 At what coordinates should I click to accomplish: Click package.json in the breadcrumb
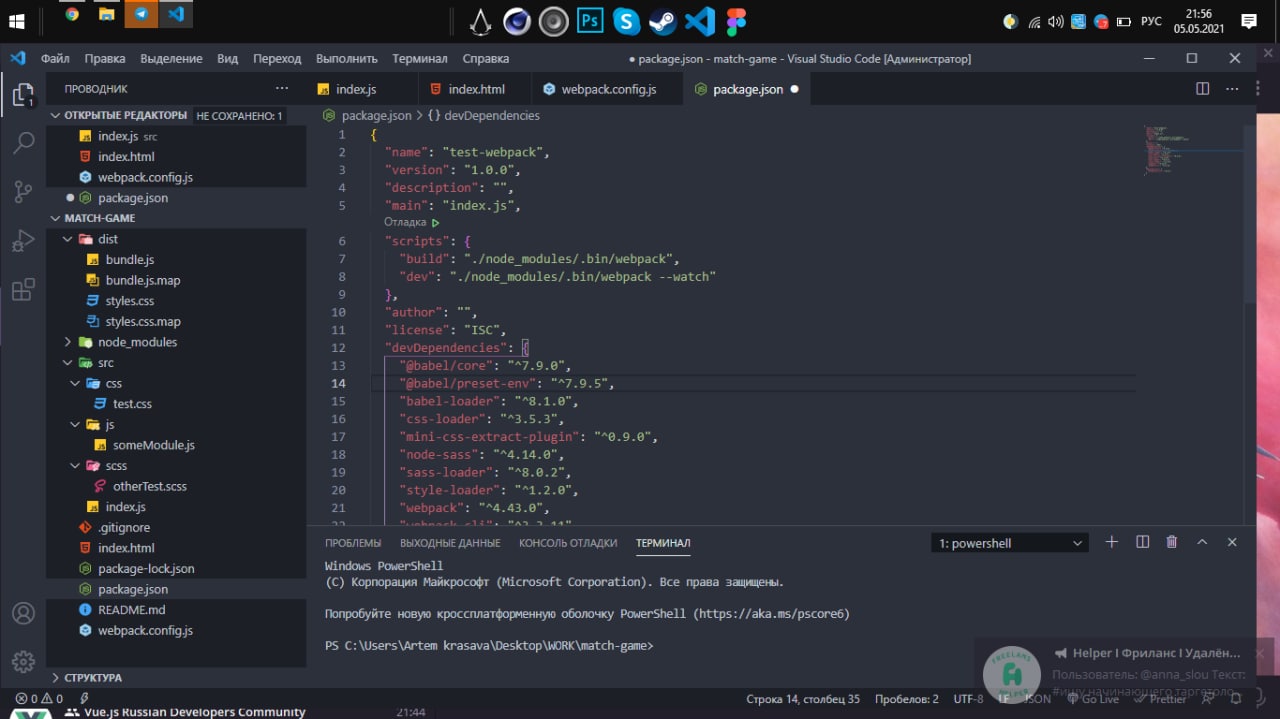point(367,115)
